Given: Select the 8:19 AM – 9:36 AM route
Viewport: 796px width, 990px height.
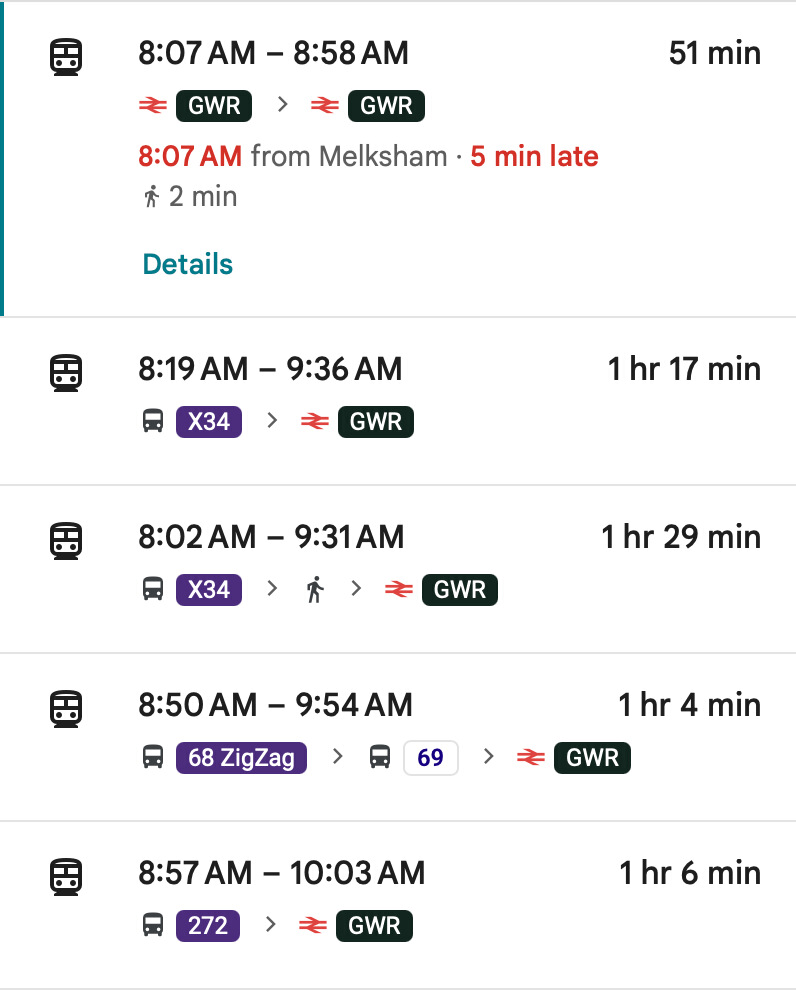Looking at the screenshot, I should pos(270,369).
